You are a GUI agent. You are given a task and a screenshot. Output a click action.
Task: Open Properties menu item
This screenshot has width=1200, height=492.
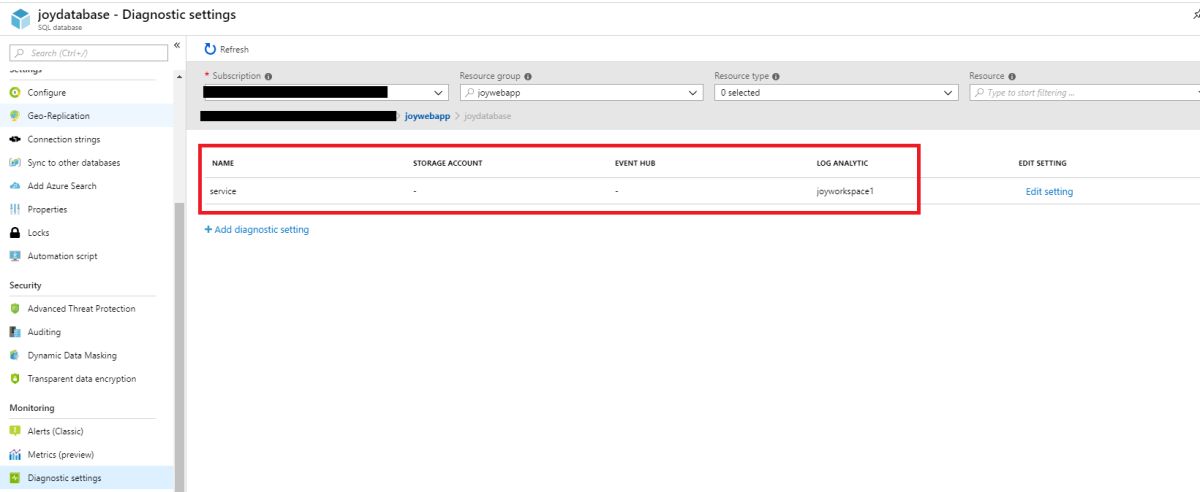point(86,209)
